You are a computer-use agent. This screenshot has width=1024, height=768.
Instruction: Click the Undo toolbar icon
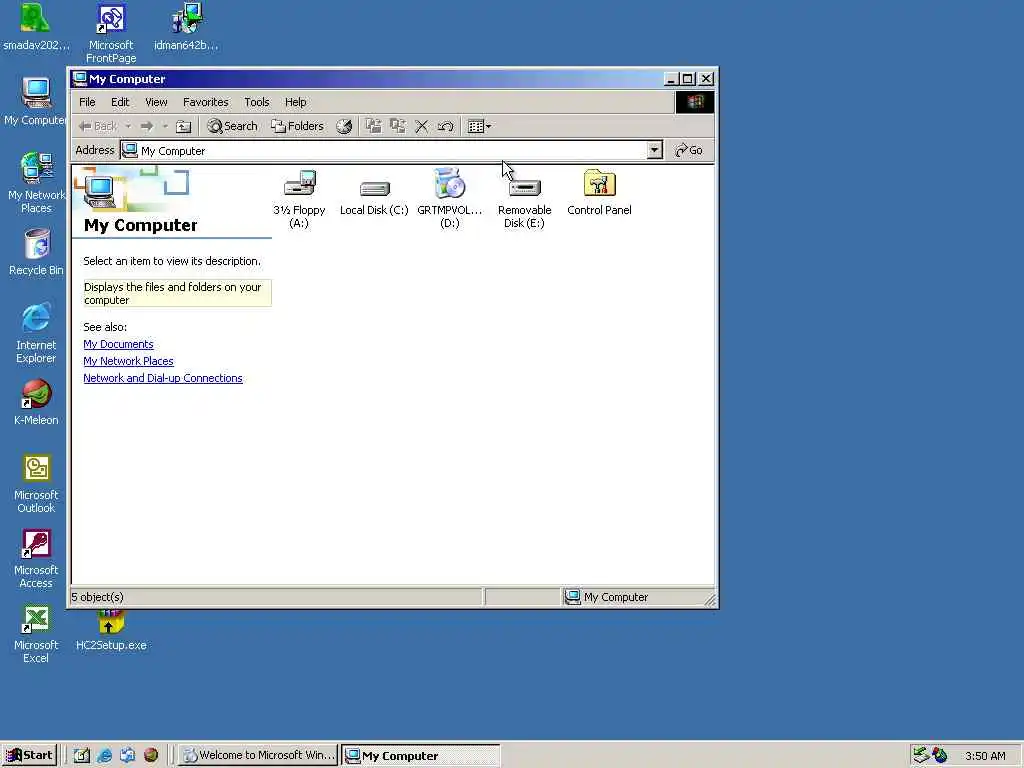point(446,126)
